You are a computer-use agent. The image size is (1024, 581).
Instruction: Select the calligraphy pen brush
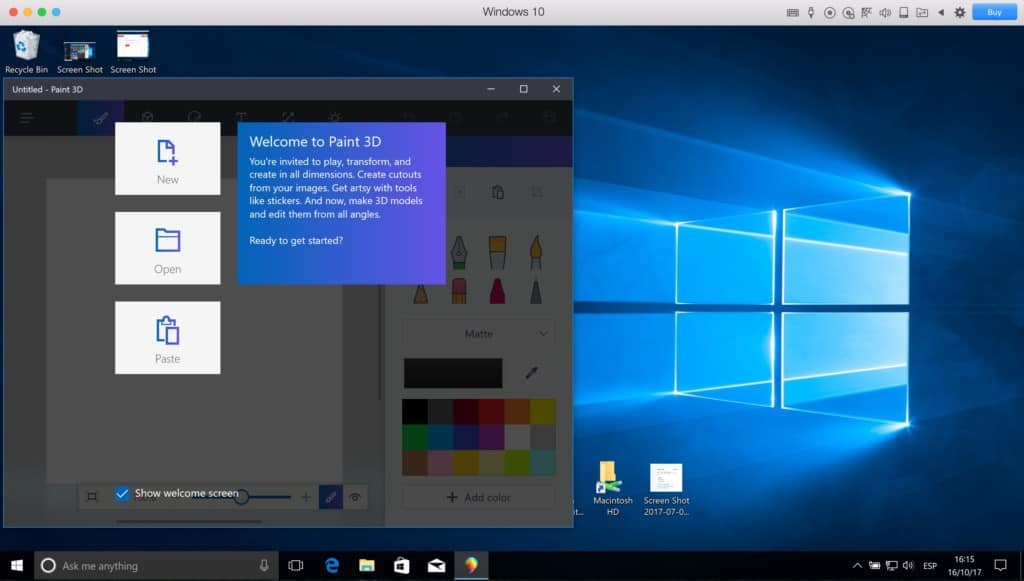[459, 252]
